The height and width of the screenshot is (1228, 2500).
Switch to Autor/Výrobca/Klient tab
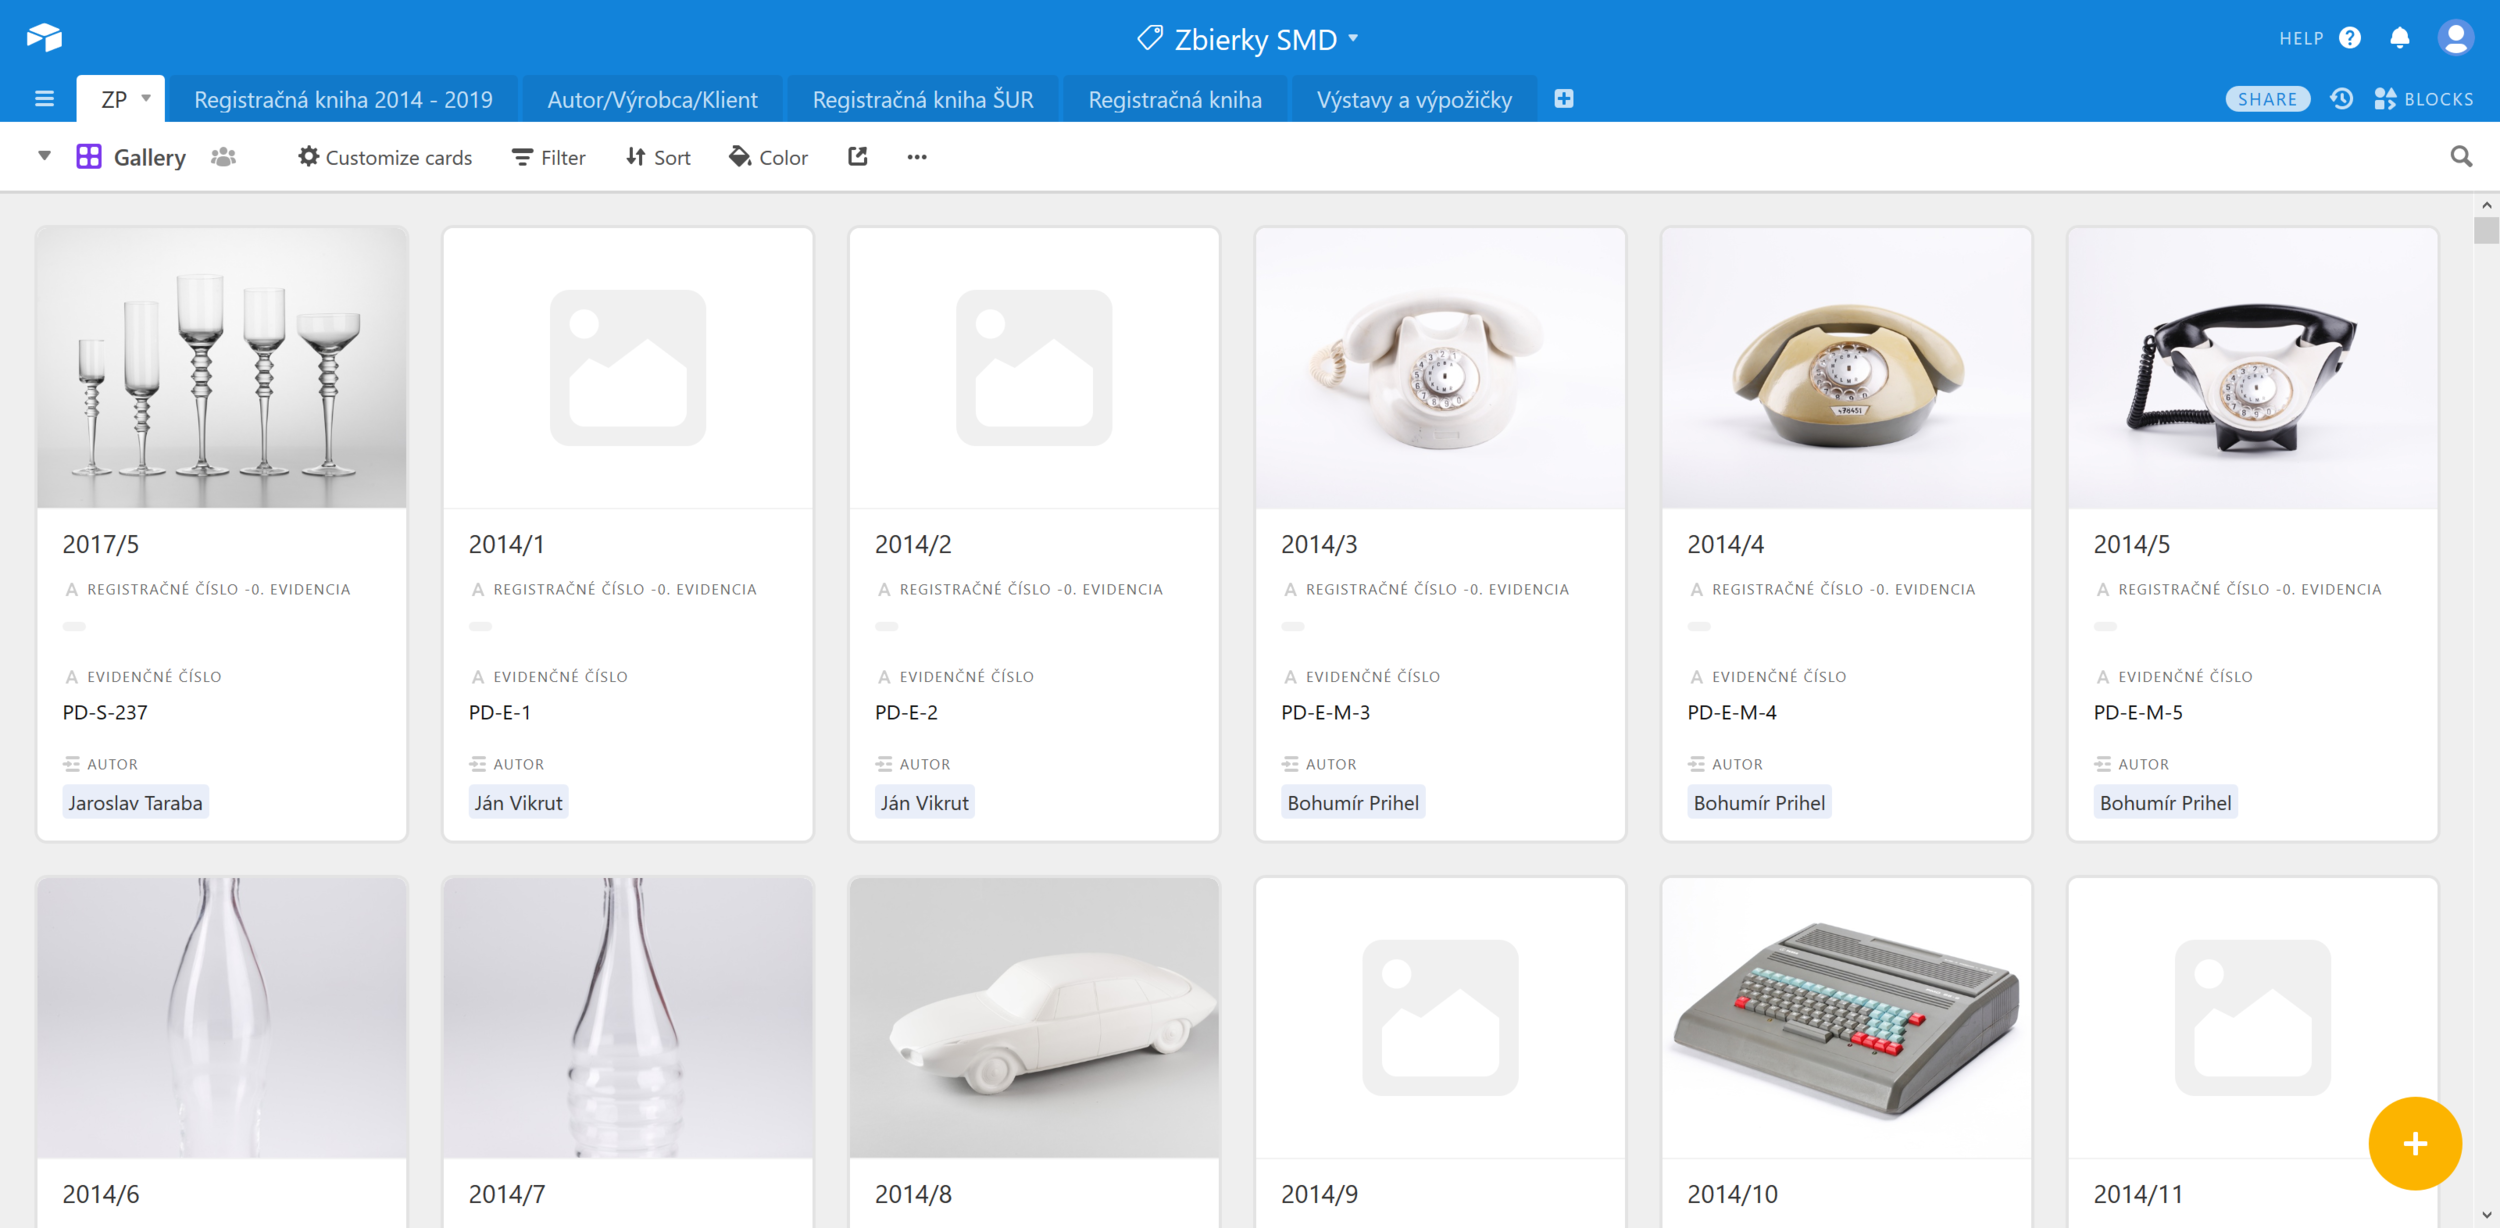coord(652,100)
